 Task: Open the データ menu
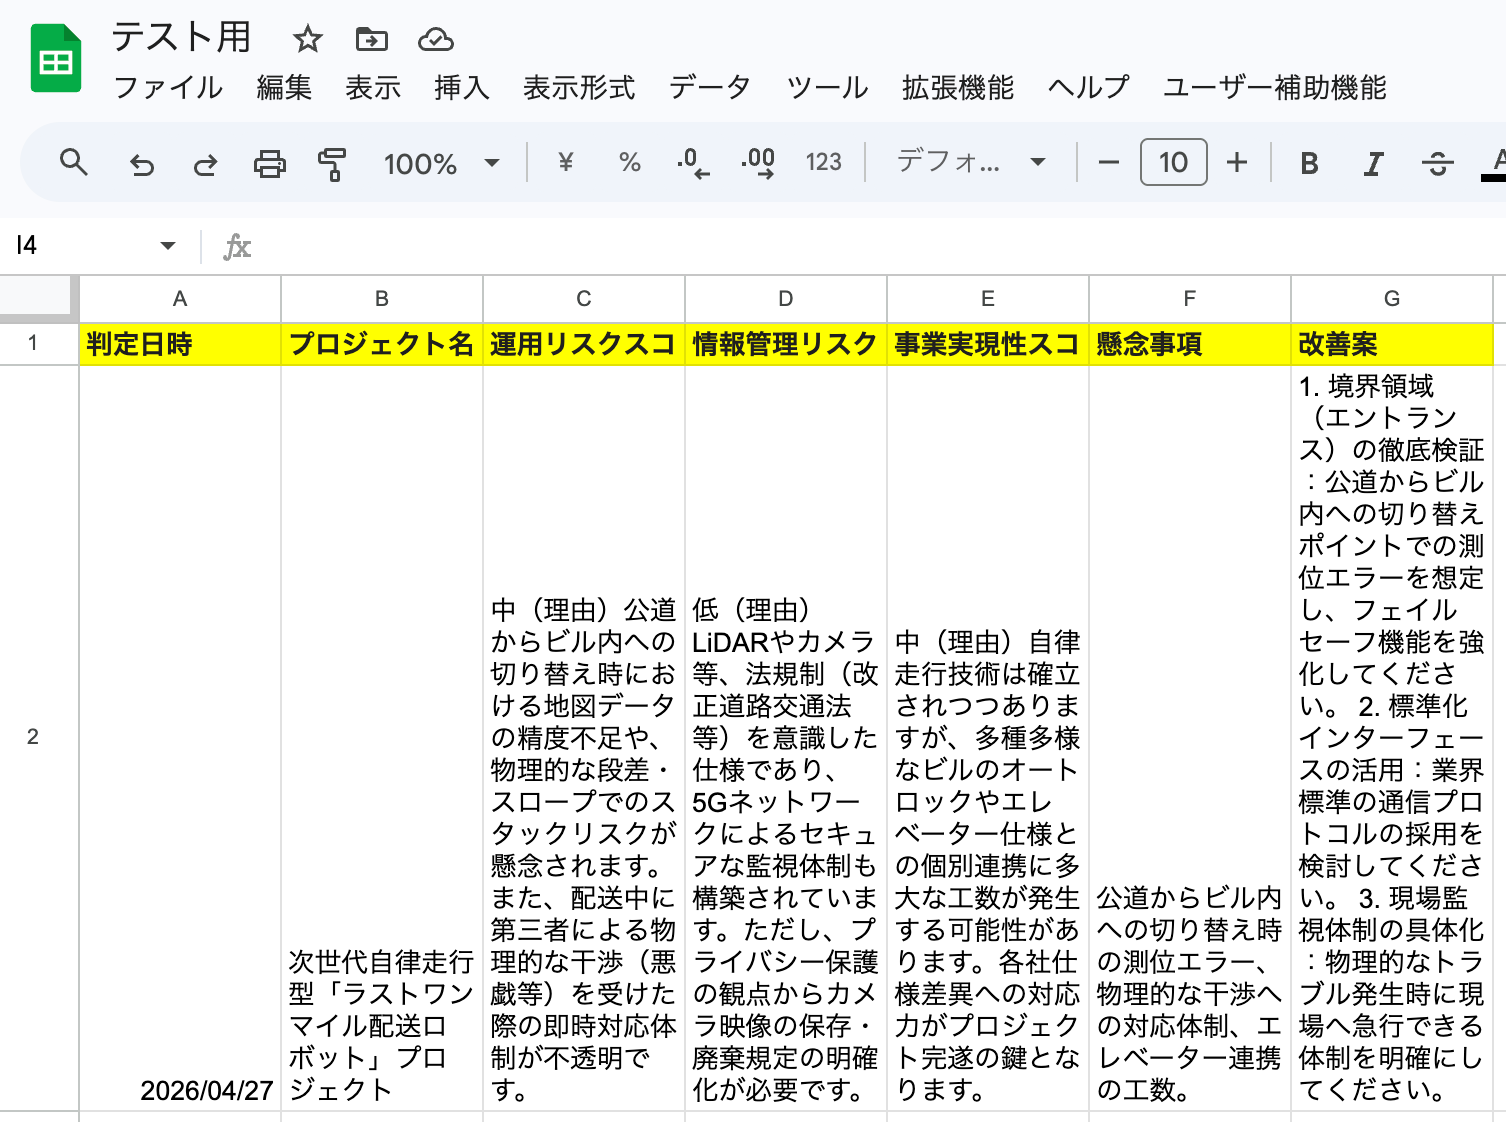pyautogui.click(x=709, y=88)
